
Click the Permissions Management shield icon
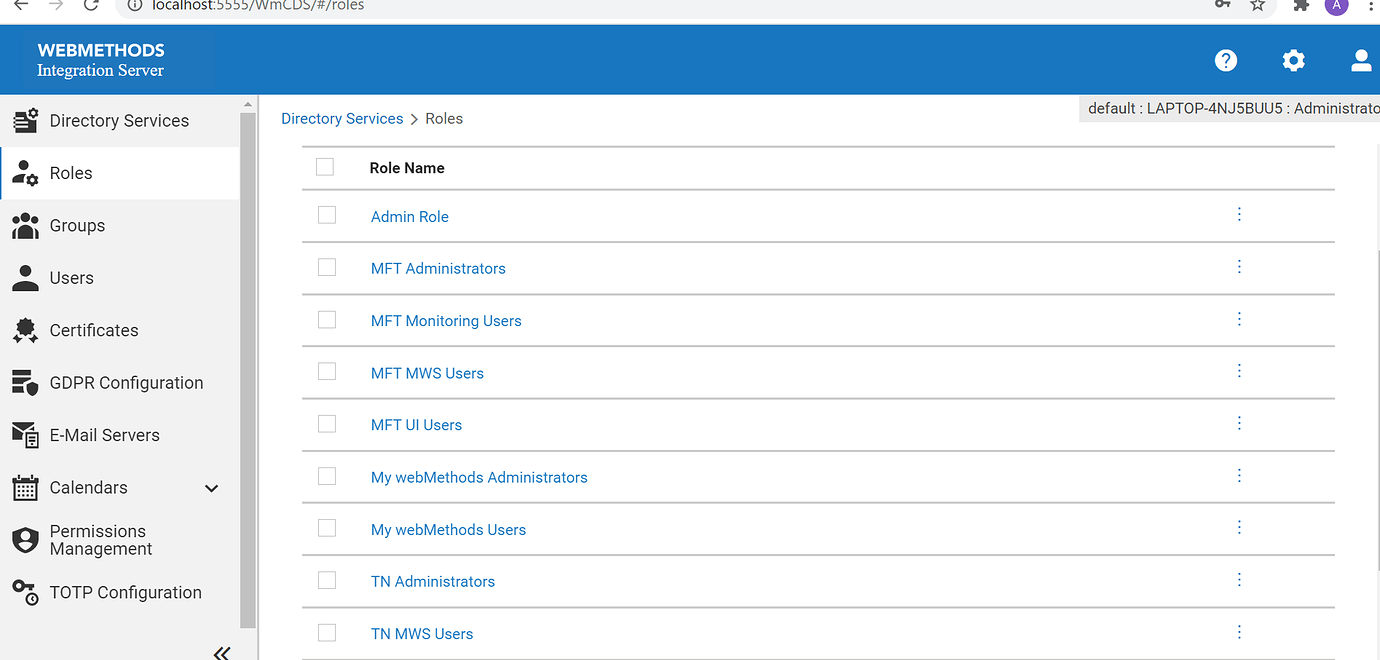[x=25, y=540]
